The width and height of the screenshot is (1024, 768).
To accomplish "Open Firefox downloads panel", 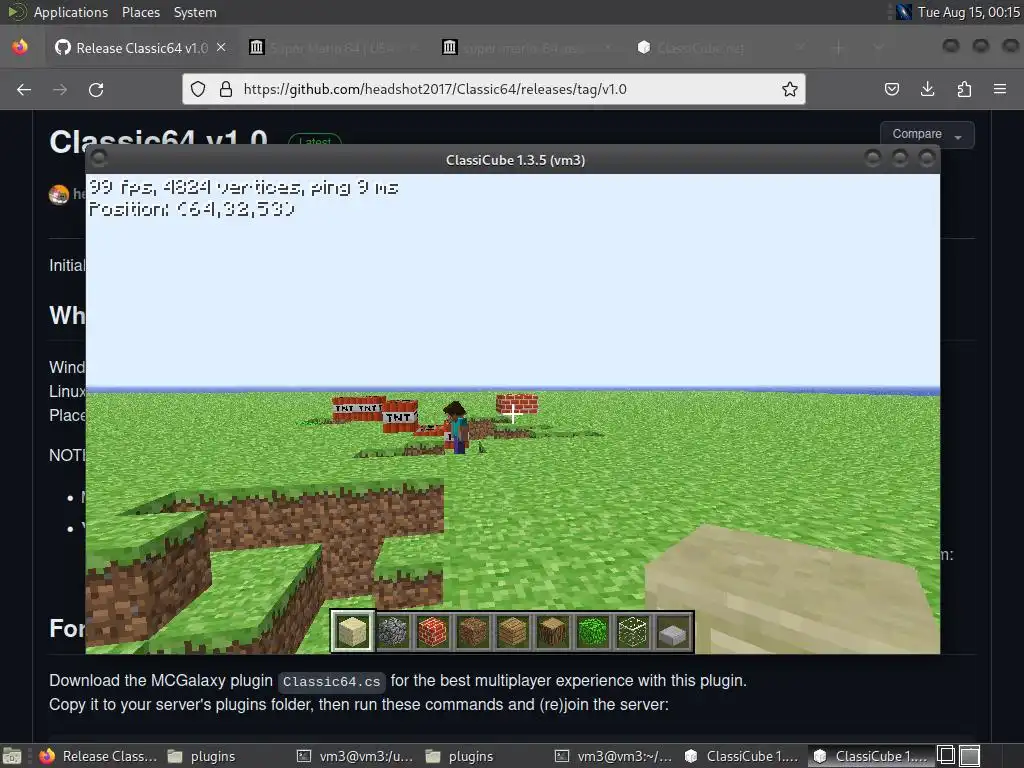I will tap(927, 89).
